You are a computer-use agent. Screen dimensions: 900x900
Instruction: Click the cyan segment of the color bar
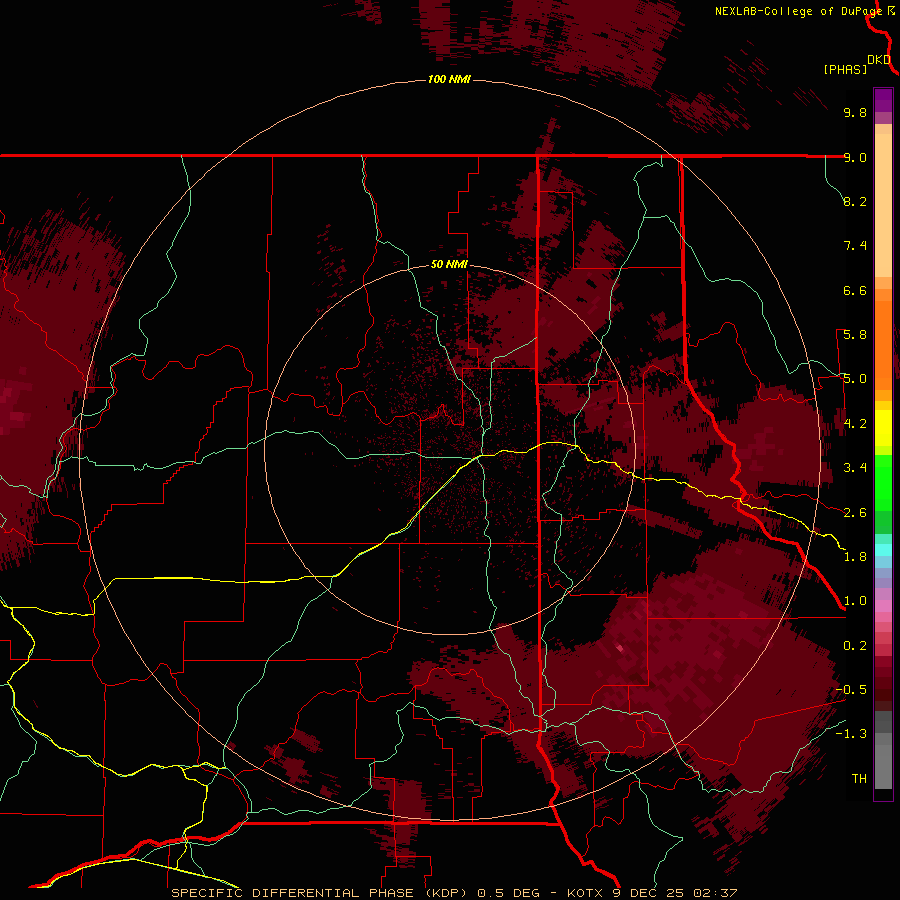(883, 550)
